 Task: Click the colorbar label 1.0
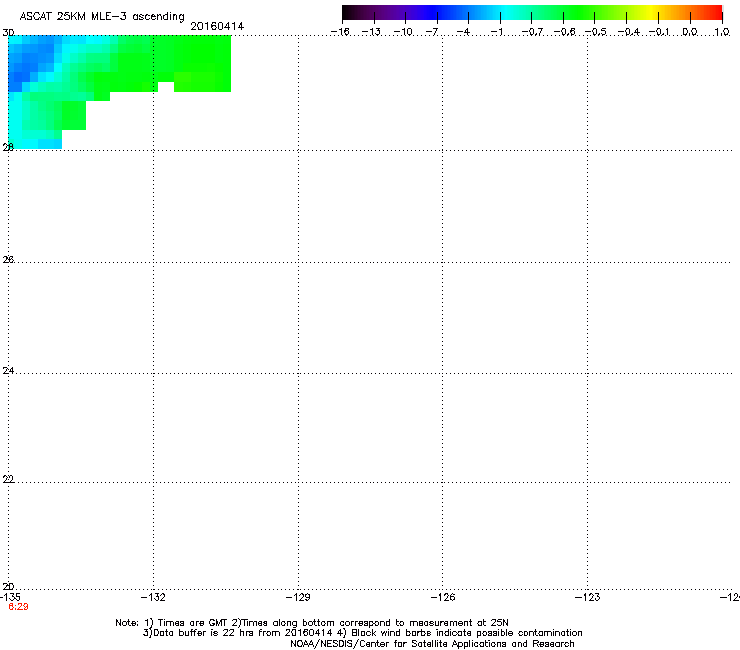722,32
